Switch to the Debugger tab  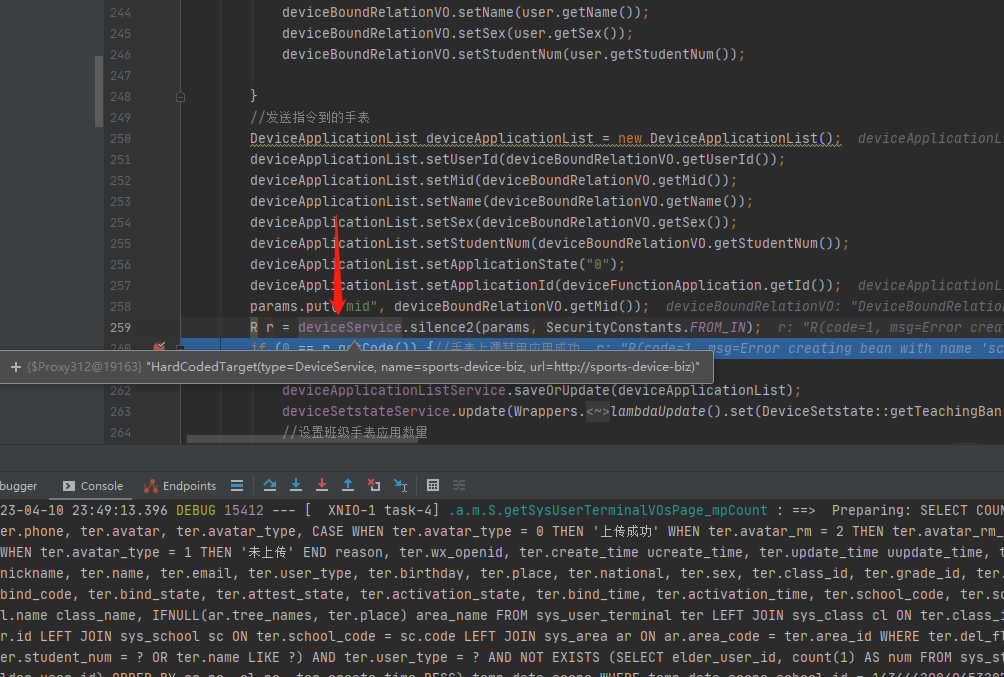pyautogui.click(x=18, y=486)
